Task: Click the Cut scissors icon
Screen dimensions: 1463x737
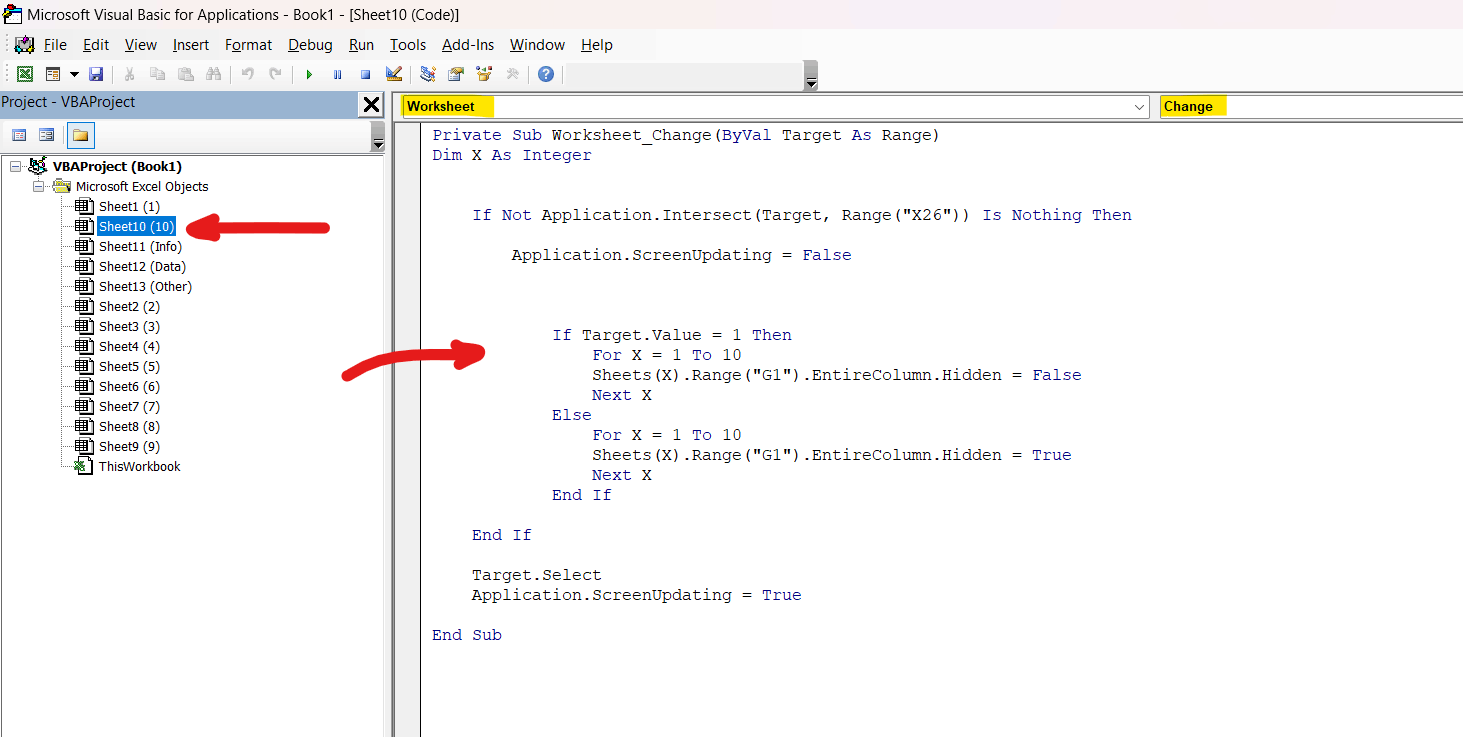Action: click(x=129, y=74)
